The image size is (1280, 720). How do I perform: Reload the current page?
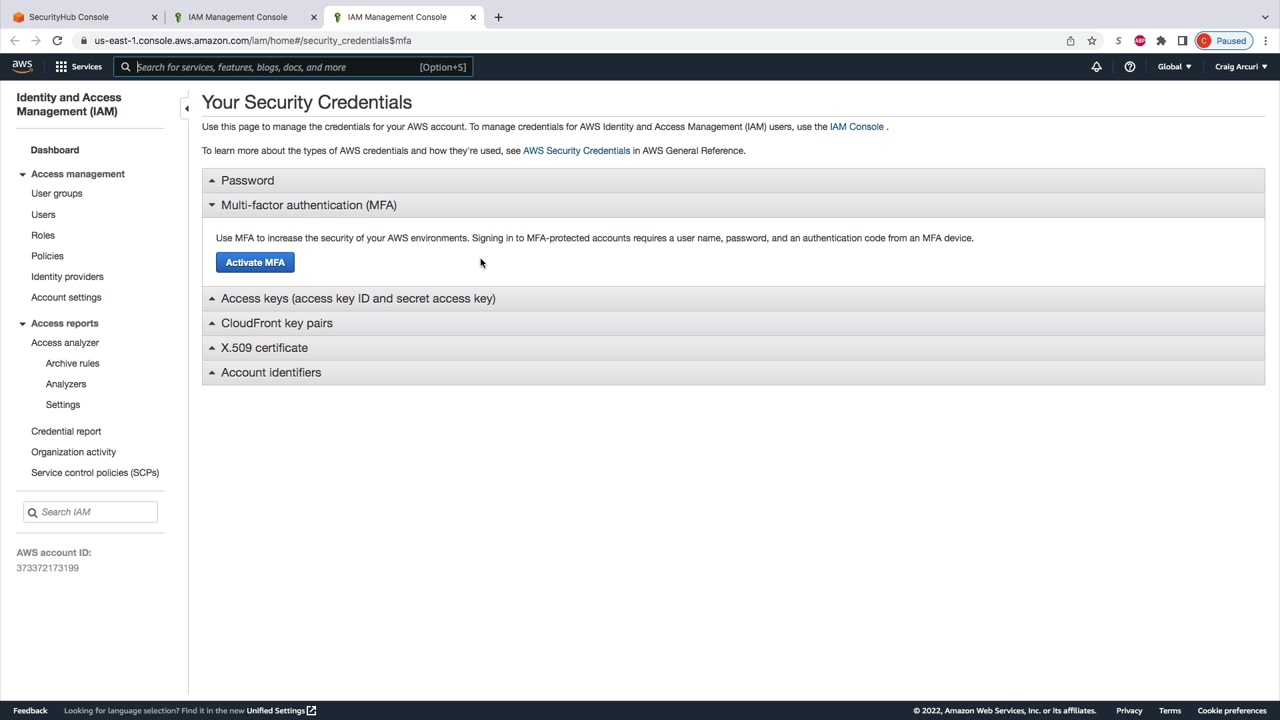click(57, 41)
